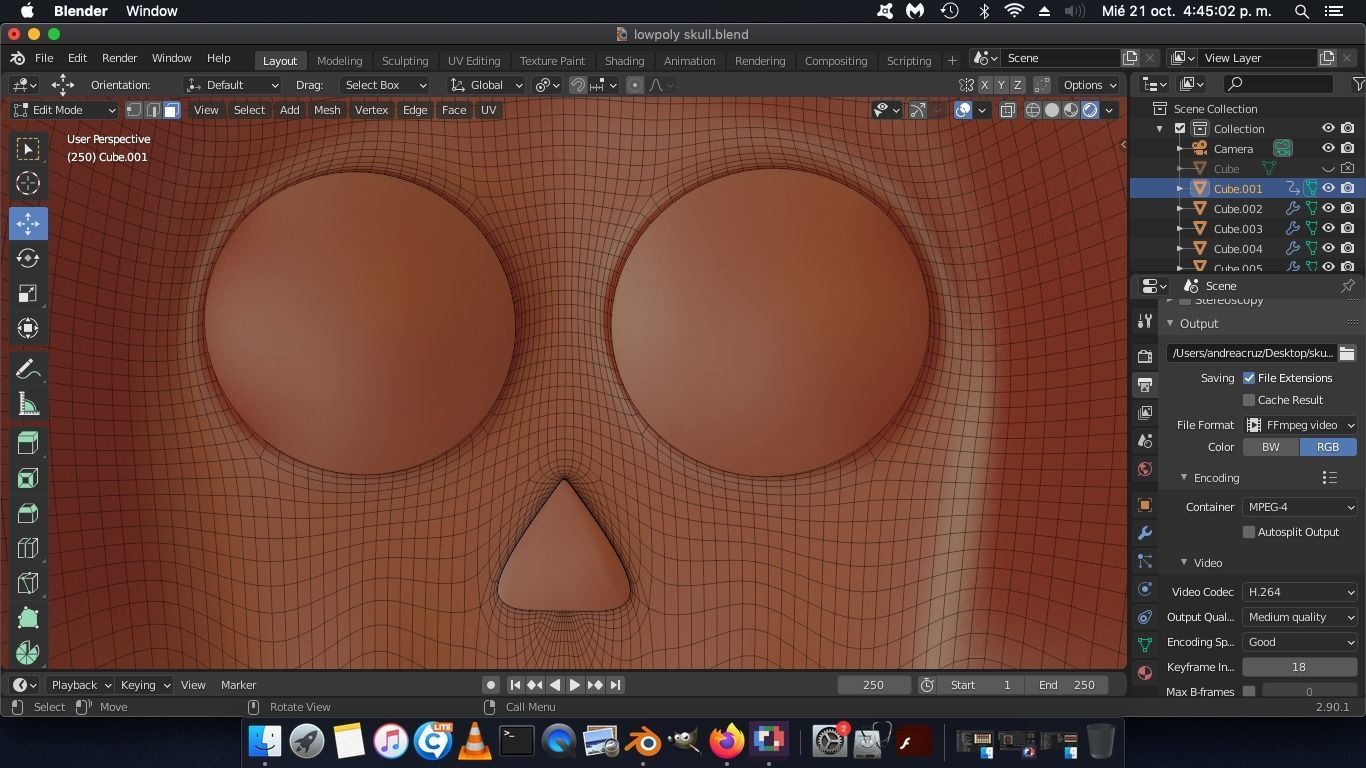Open Modifier properties wrench tab
The width and height of the screenshot is (1366, 768).
coord(1145,533)
